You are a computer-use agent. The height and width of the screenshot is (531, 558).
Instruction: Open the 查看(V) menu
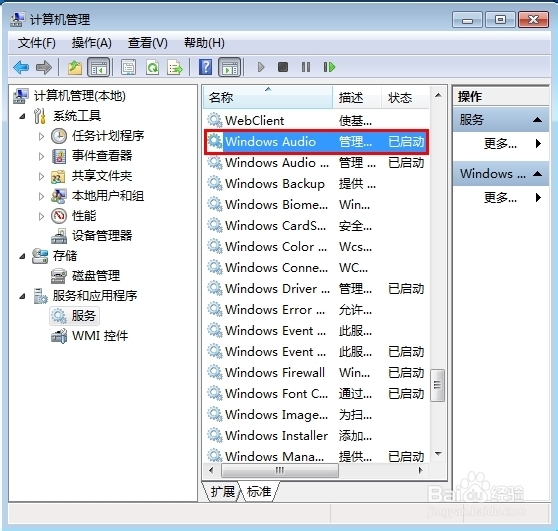click(x=148, y=43)
